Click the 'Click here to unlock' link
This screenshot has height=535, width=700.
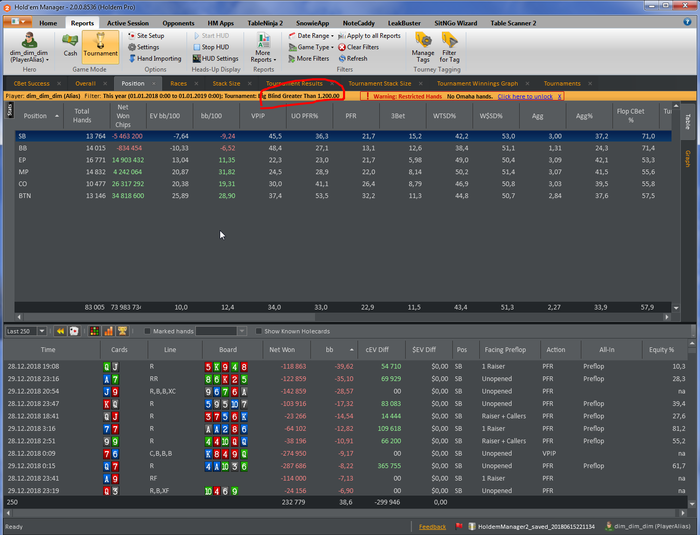pos(525,96)
